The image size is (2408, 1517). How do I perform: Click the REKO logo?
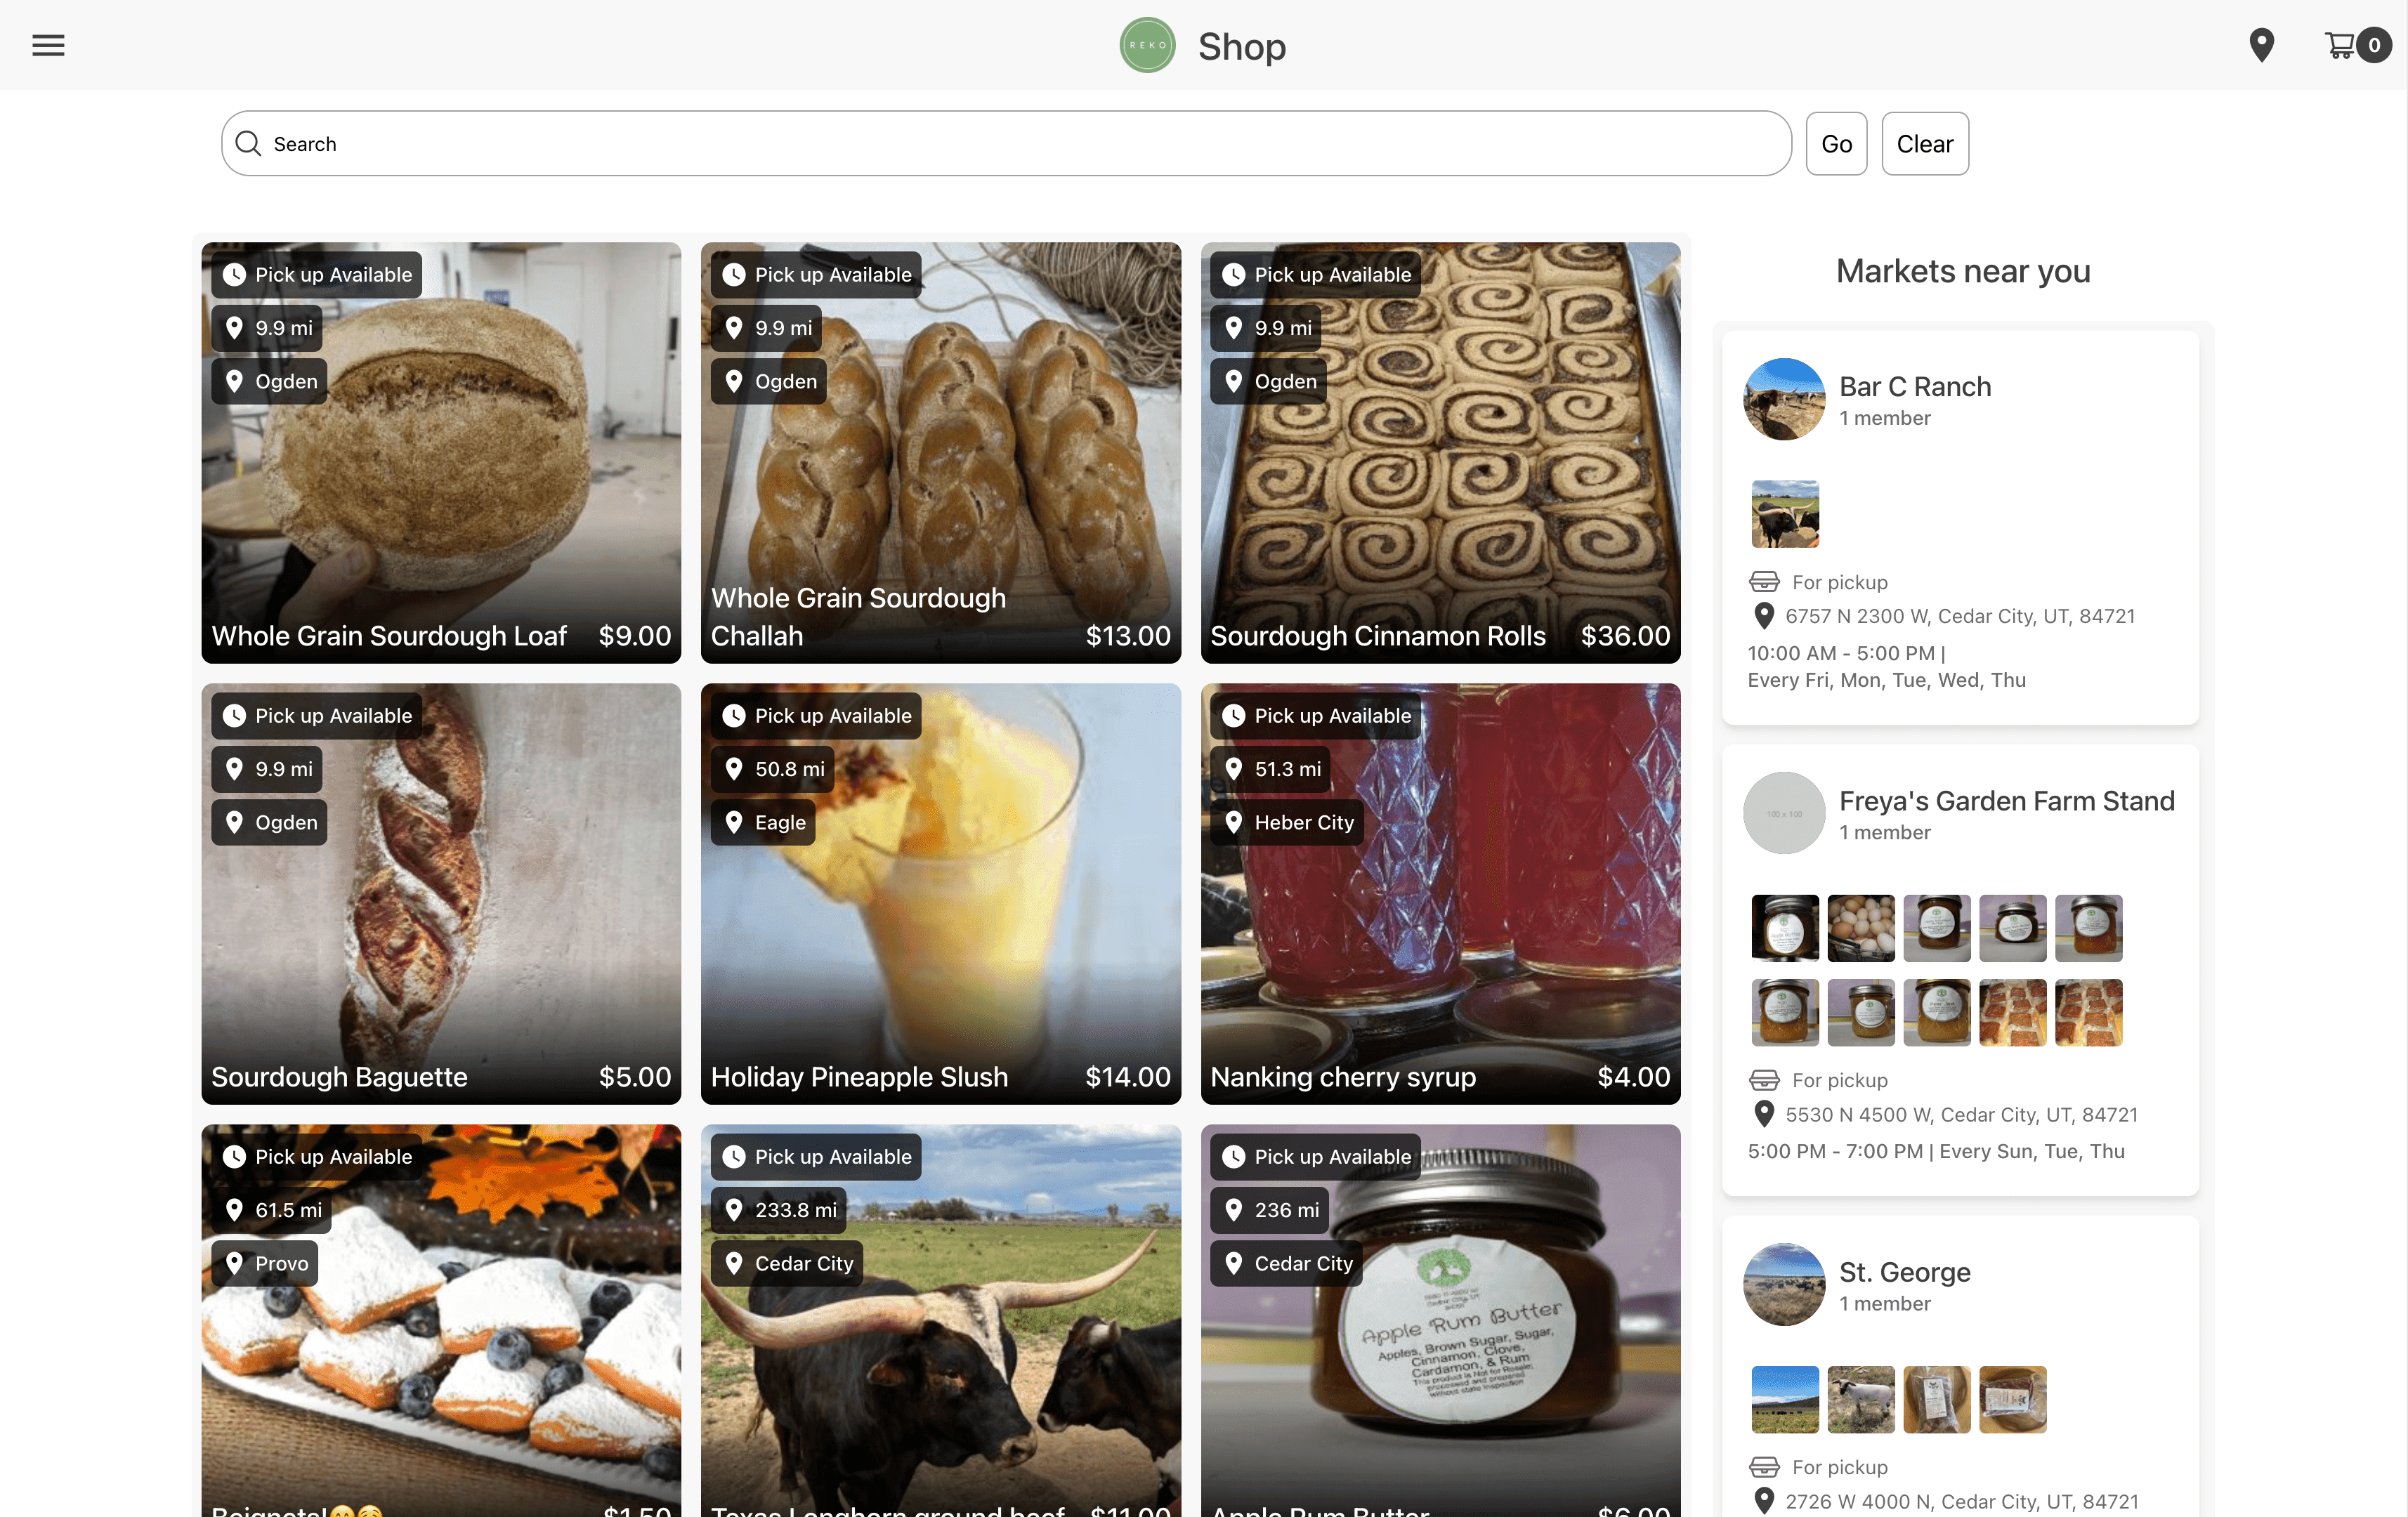point(1147,45)
